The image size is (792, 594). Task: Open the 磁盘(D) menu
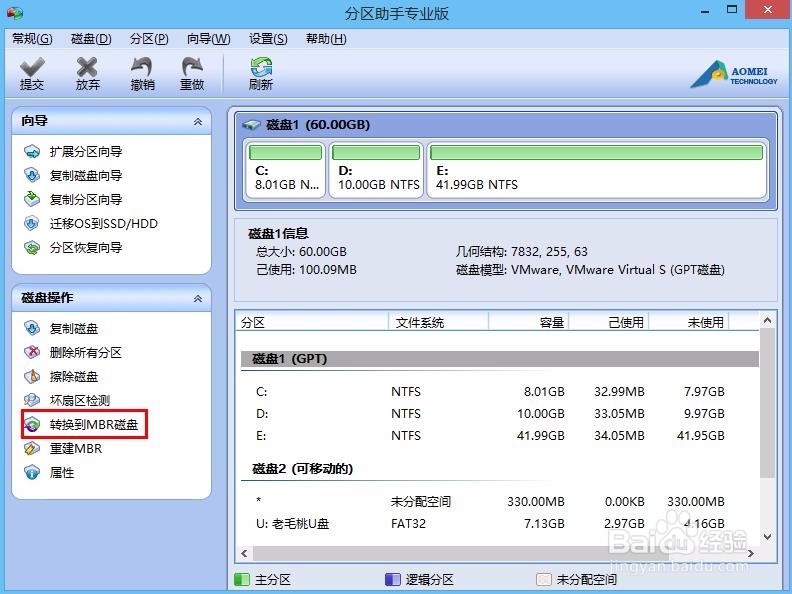point(91,39)
